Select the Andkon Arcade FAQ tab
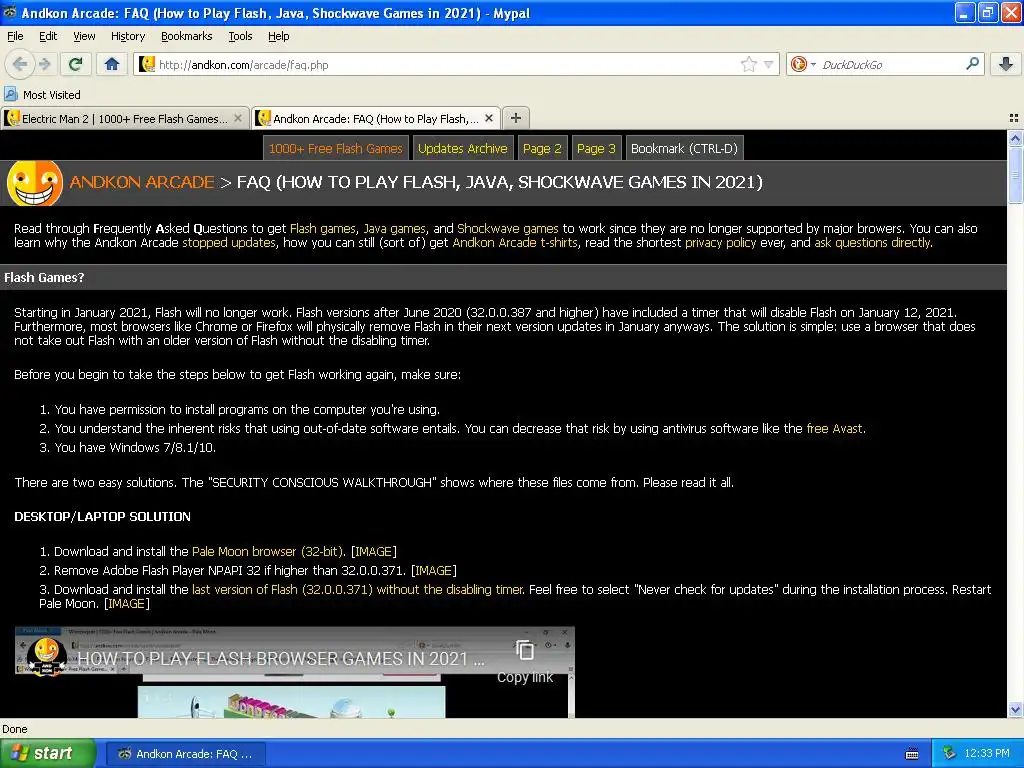 [x=376, y=118]
